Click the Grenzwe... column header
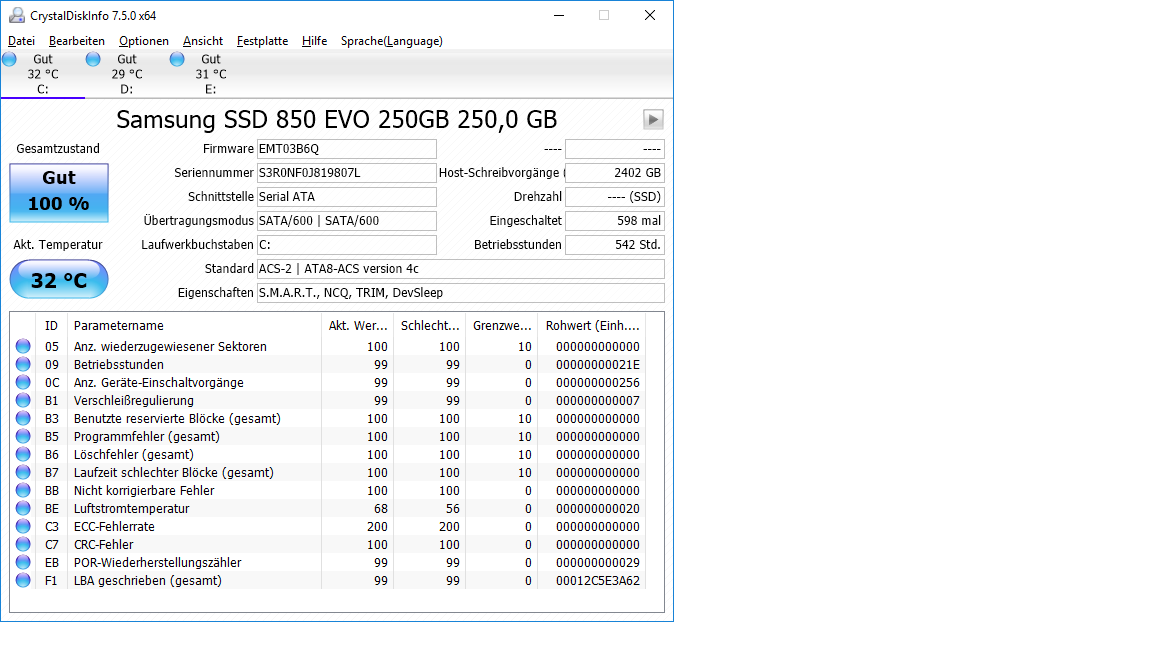The image size is (1152, 648). click(x=502, y=325)
